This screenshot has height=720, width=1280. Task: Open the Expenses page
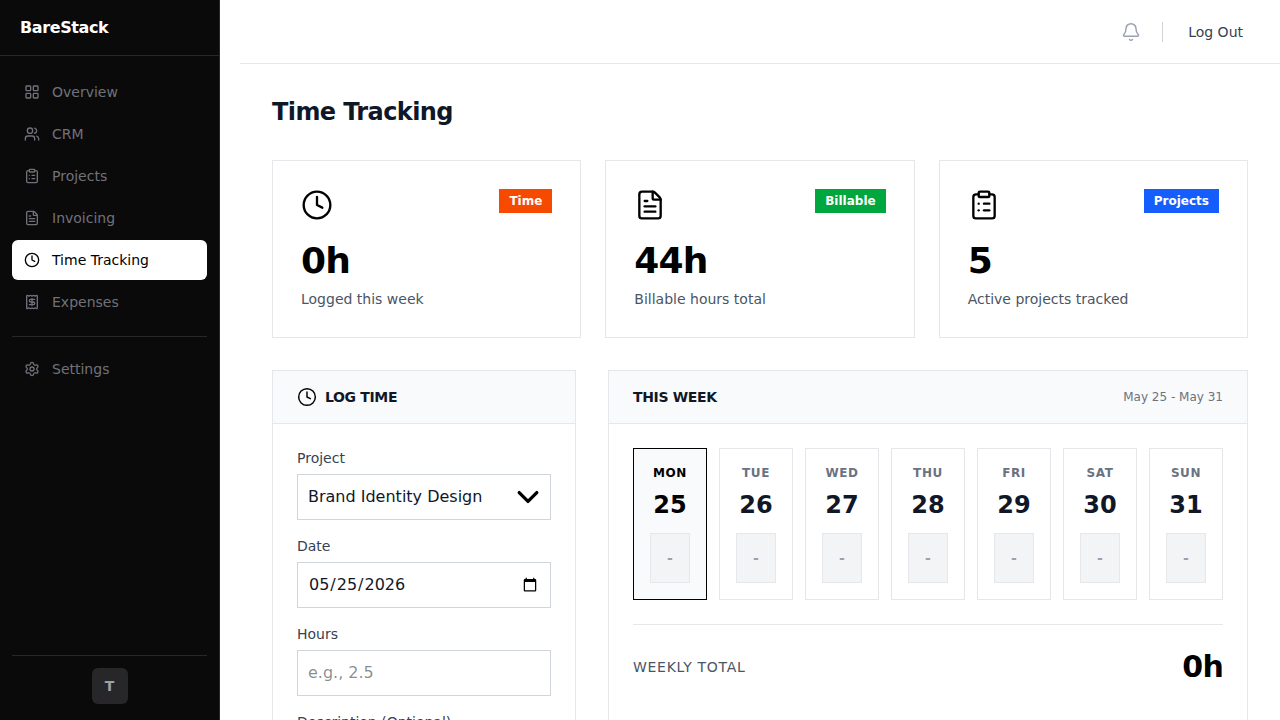click(x=109, y=302)
